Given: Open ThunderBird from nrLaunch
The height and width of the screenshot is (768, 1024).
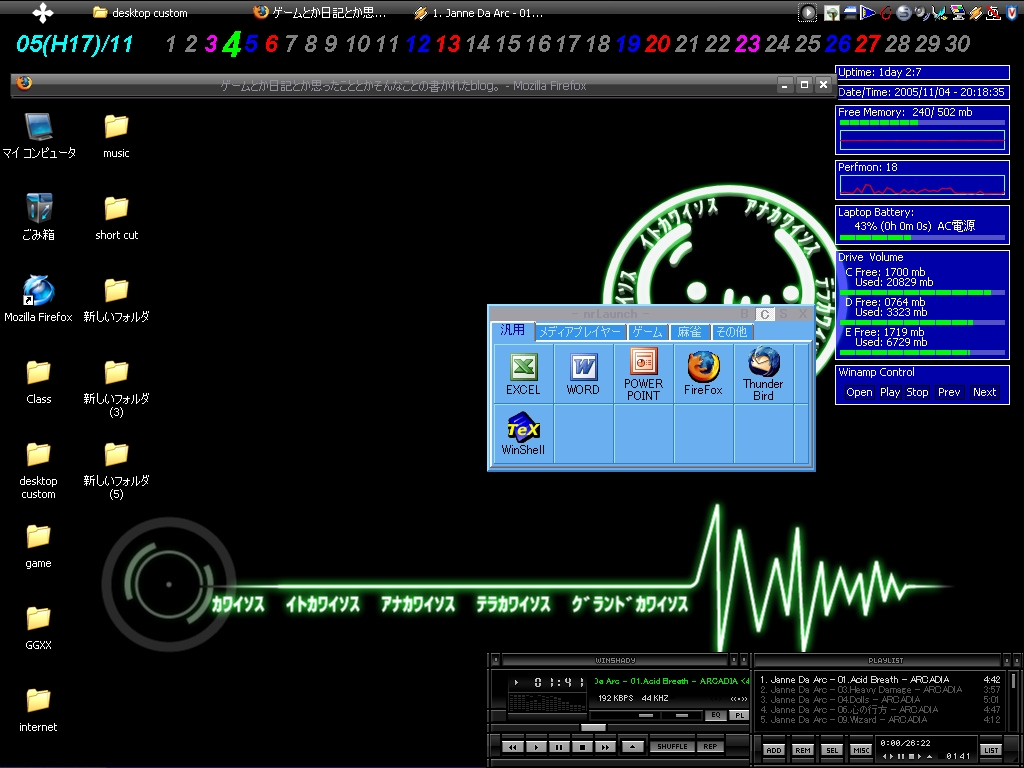Looking at the screenshot, I should 763,374.
